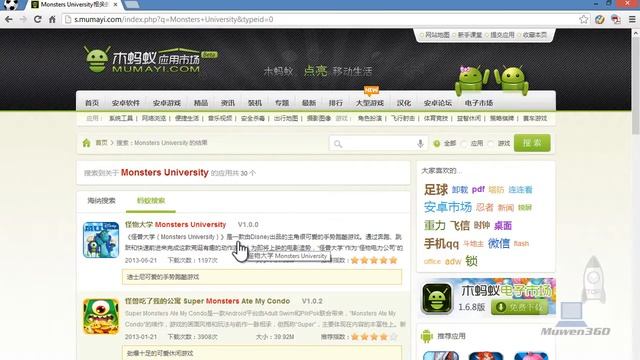Image resolution: width=640 pixels, height=360 pixels.
Task: Open the new tab button in the tab strip
Action: 132,4
